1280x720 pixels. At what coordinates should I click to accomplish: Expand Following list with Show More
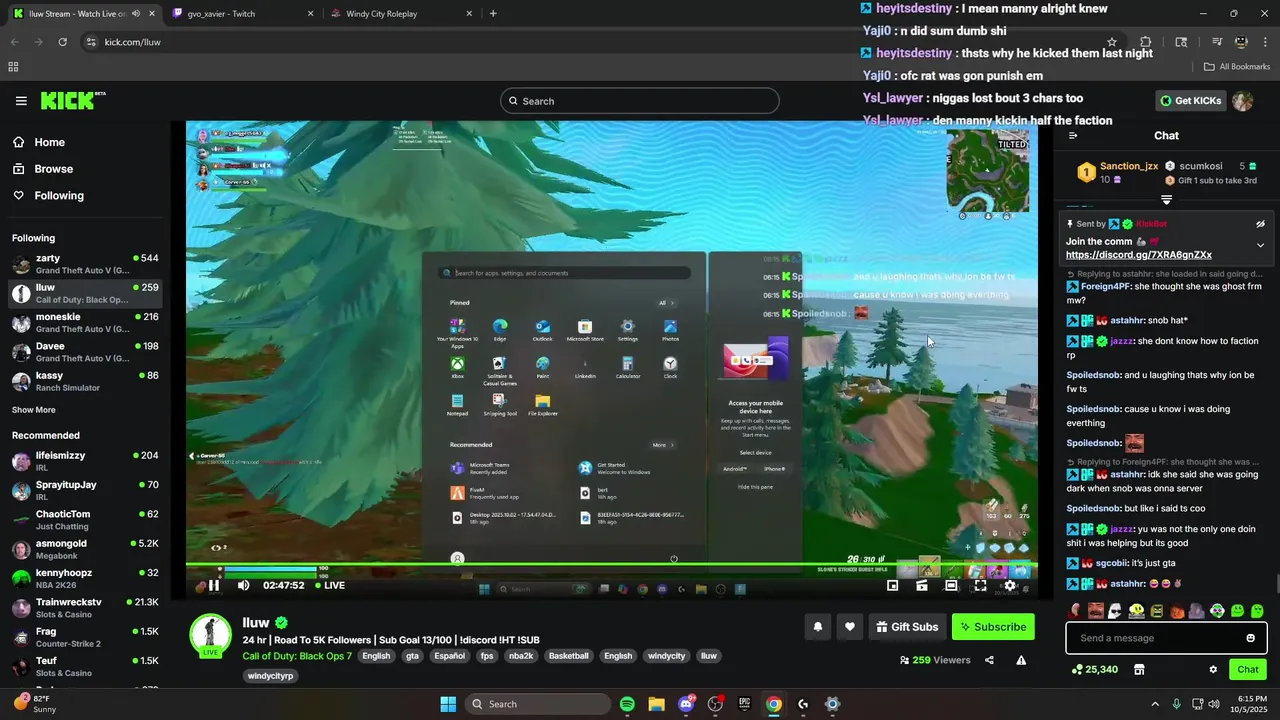(34, 410)
